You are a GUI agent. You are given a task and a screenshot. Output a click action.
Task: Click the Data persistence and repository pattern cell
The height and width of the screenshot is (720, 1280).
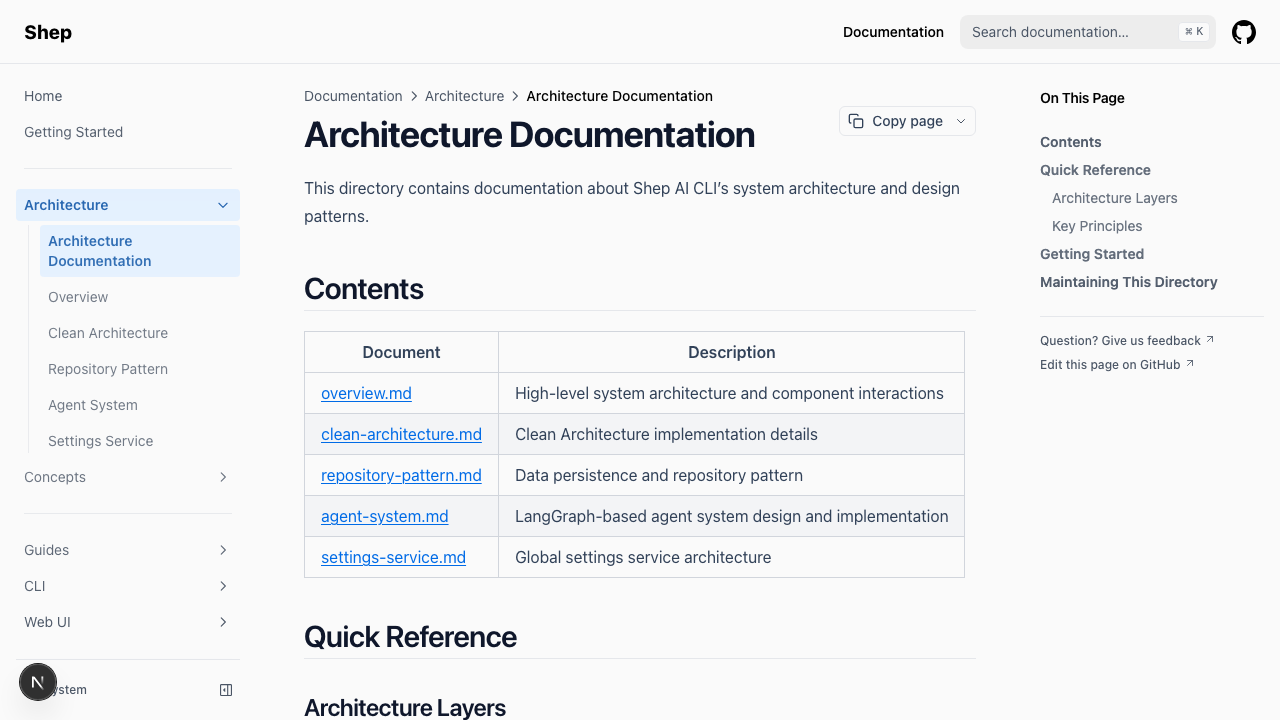[731, 475]
